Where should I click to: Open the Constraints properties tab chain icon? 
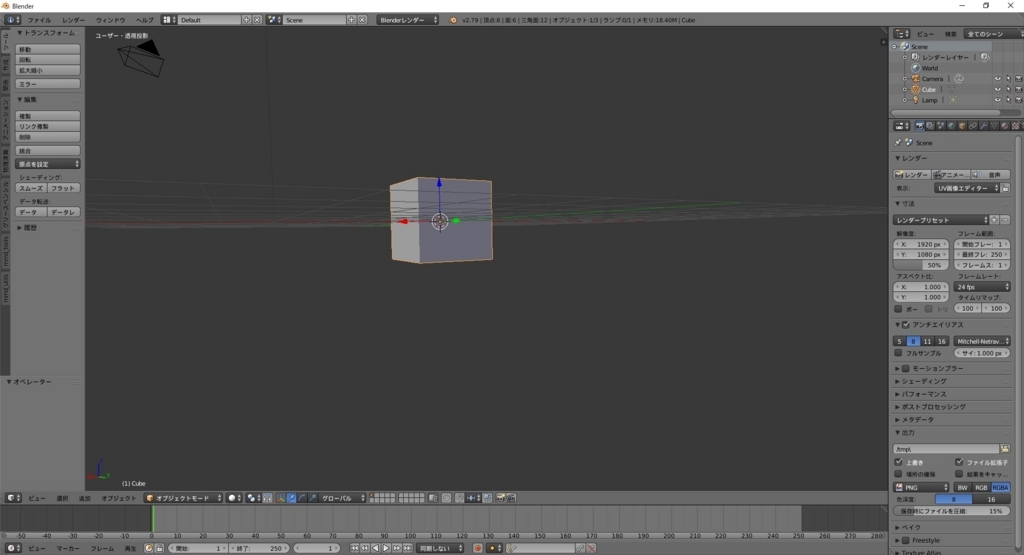(x=973, y=126)
